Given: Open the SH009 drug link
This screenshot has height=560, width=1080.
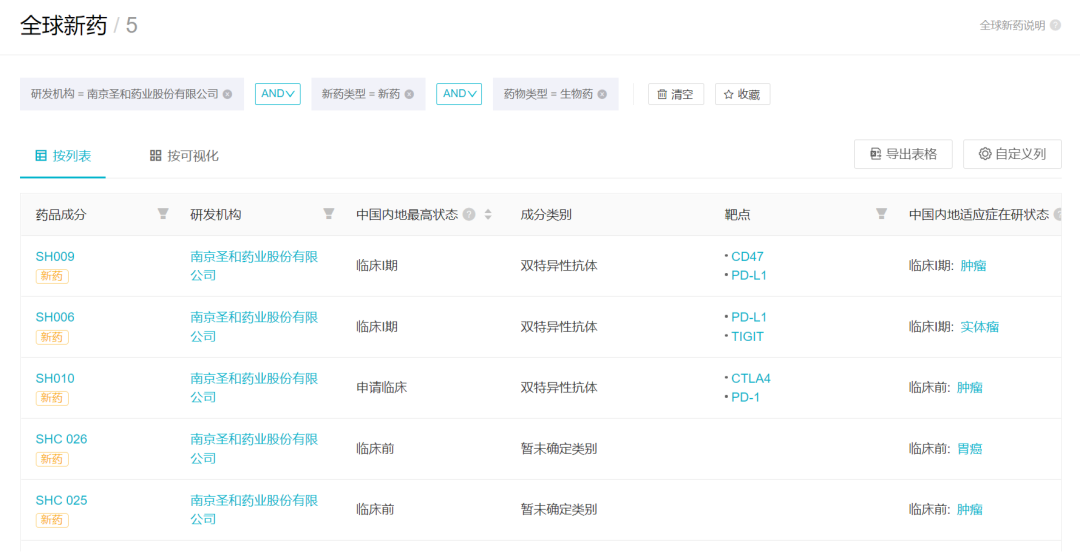Looking at the screenshot, I should [55, 256].
